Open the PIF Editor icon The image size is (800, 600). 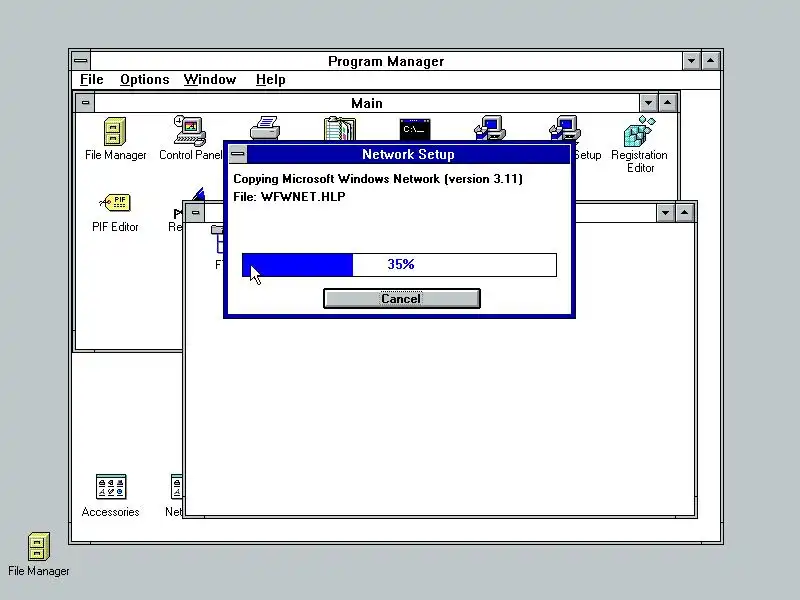tap(115, 203)
